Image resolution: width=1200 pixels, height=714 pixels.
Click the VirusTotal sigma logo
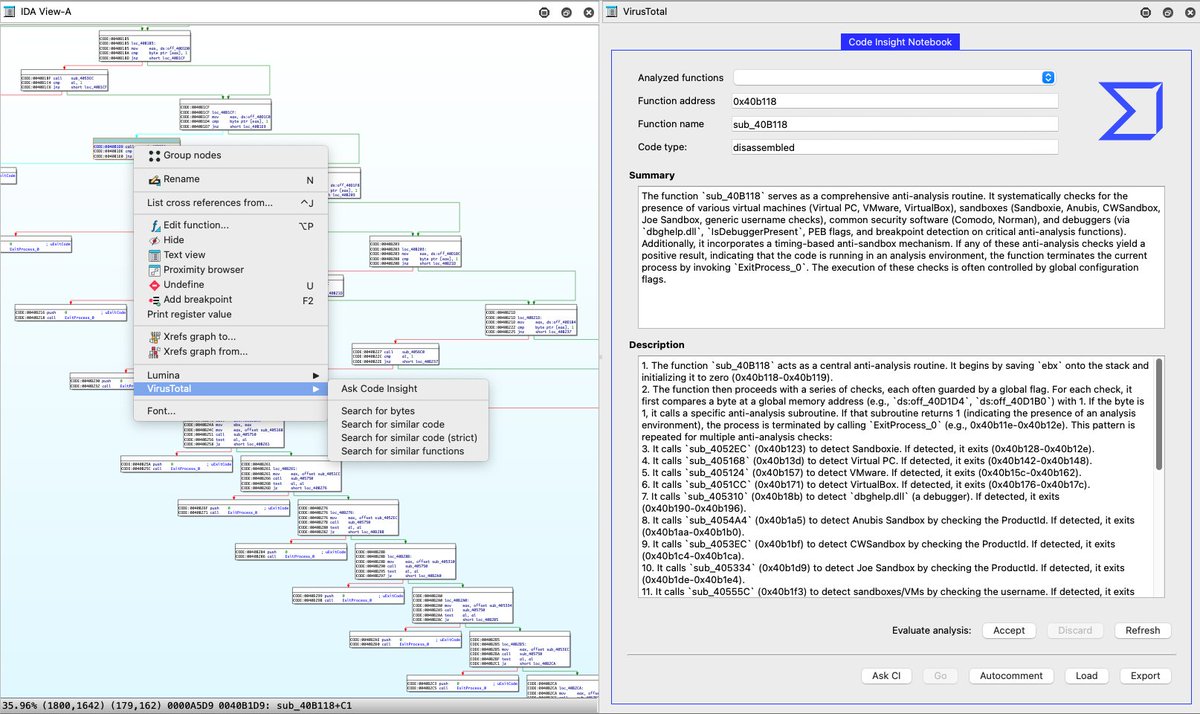pyautogui.click(x=1129, y=111)
